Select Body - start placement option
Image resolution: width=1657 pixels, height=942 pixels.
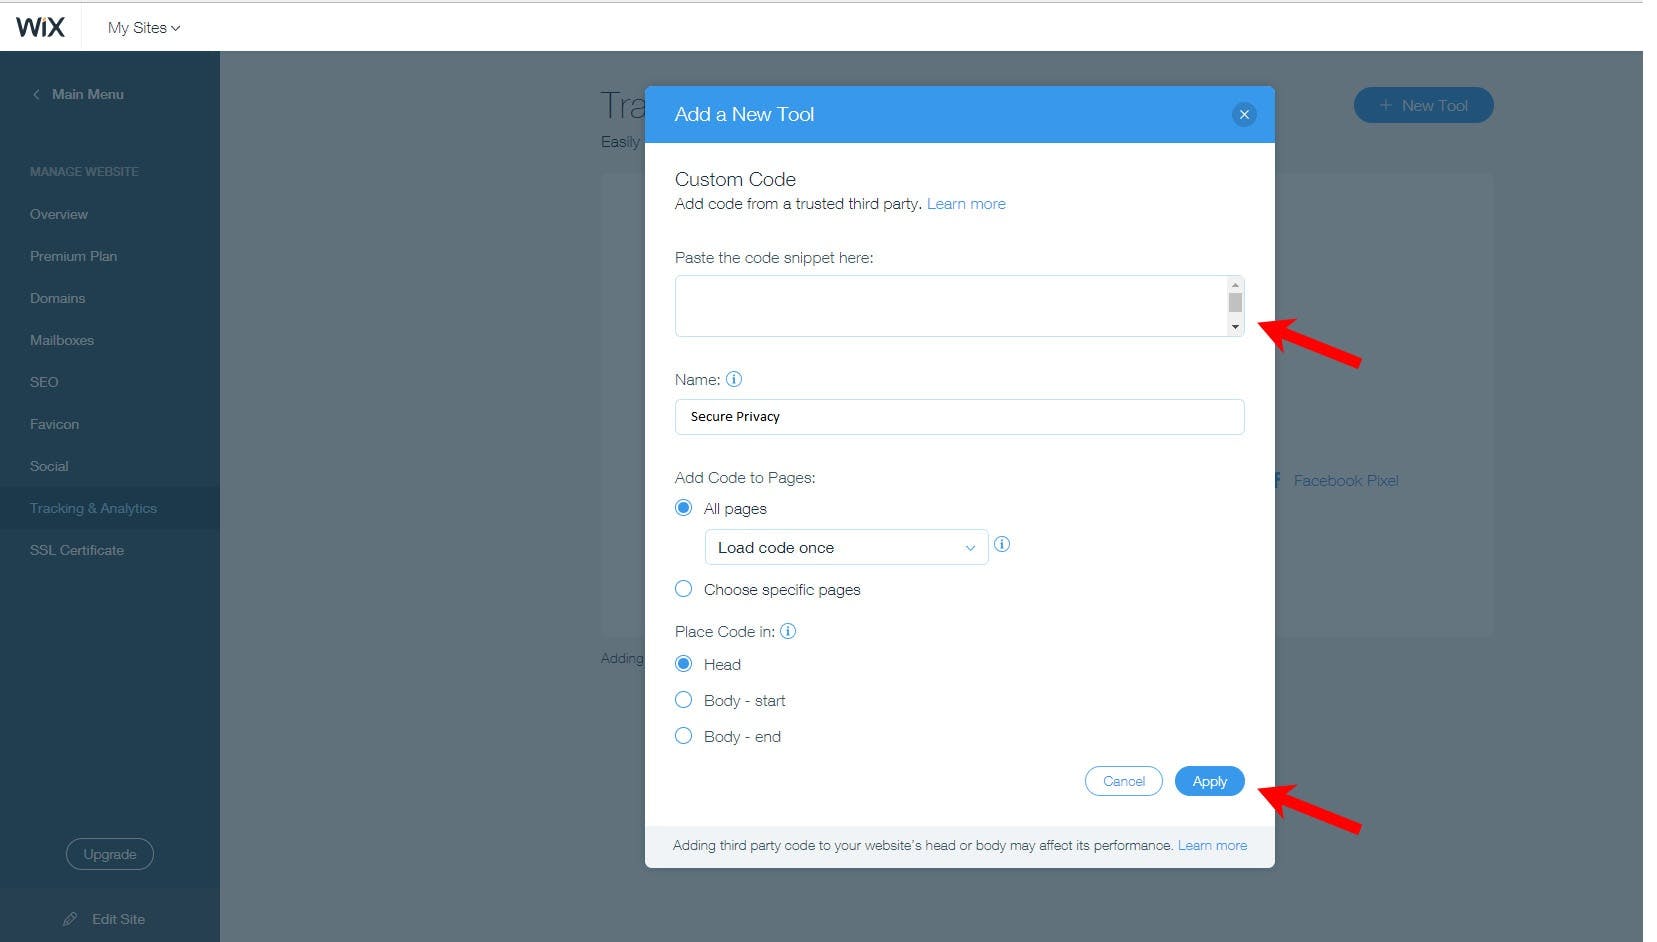(x=684, y=700)
